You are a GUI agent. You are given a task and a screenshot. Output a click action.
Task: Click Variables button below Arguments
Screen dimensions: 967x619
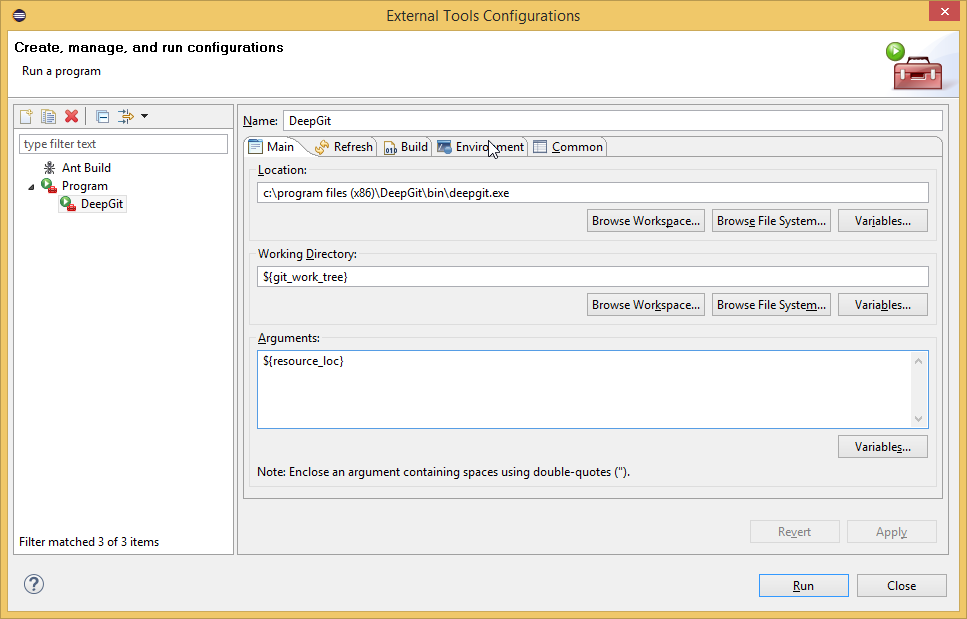tap(882, 447)
